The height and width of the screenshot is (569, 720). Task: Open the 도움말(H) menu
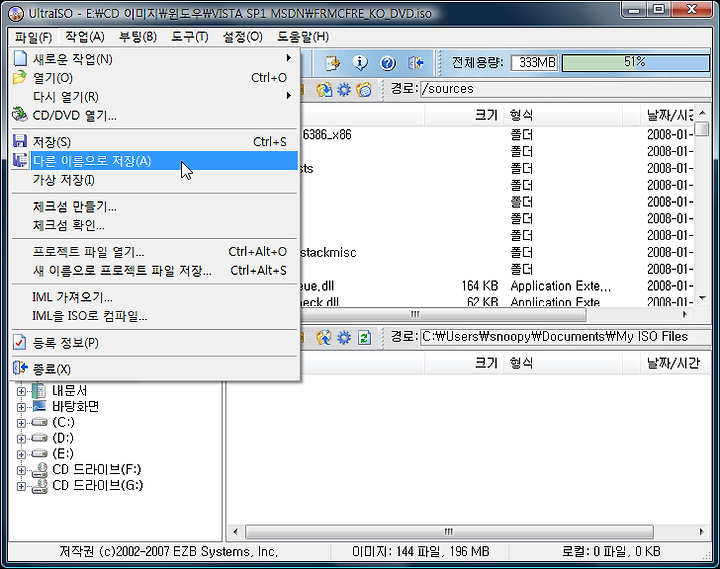click(x=303, y=37)
